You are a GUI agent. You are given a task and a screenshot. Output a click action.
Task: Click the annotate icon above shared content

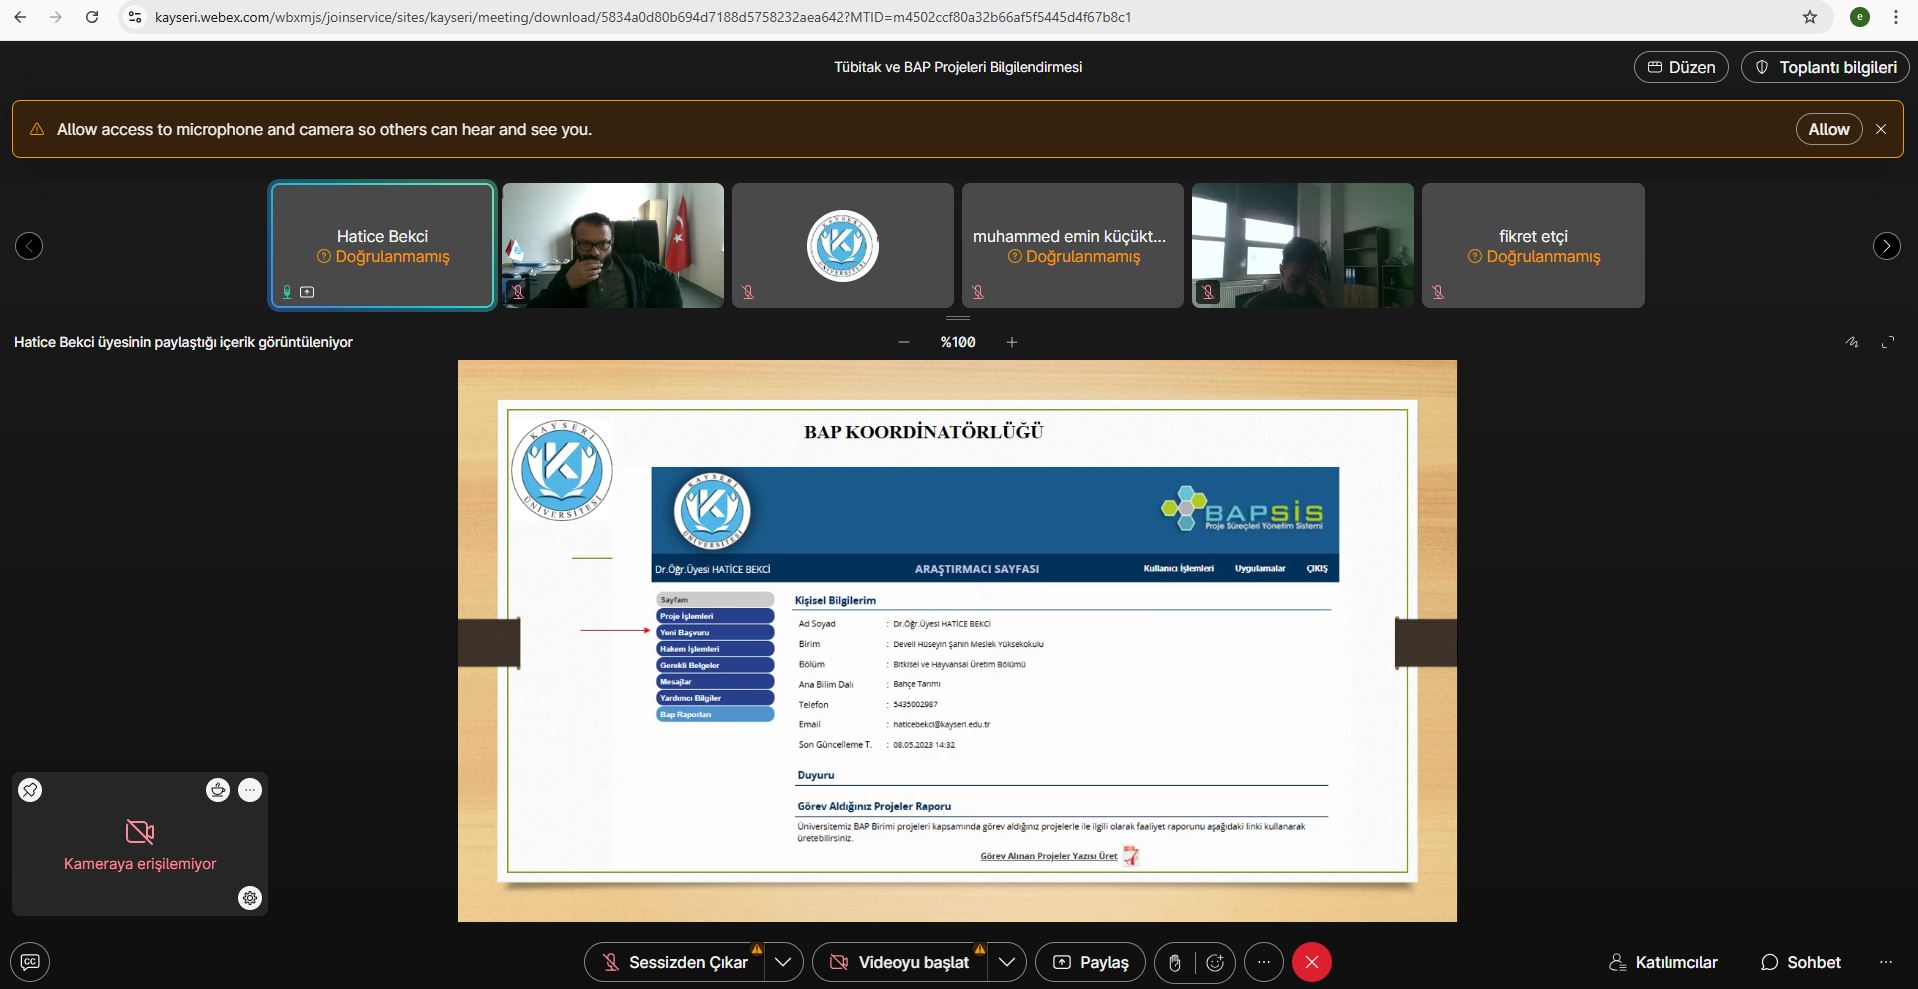[1852, 342]
